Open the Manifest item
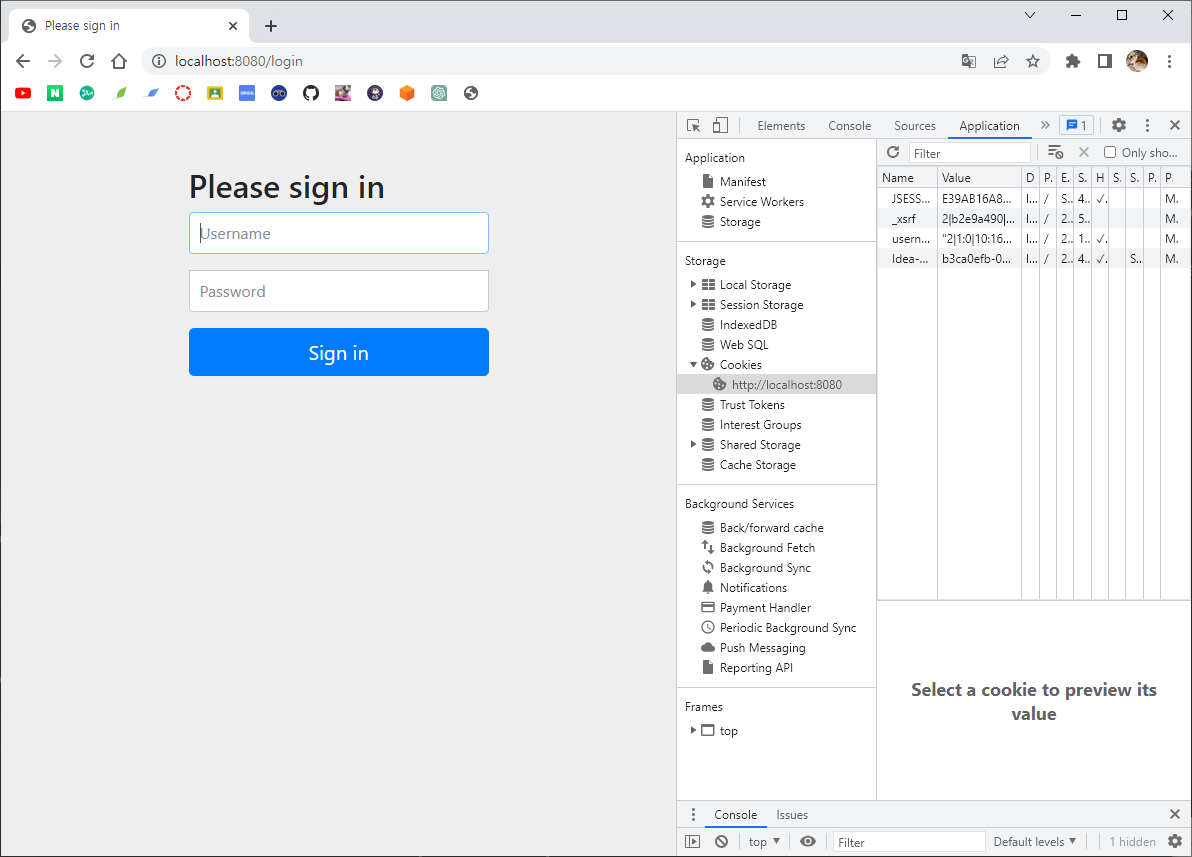Viewport: 1192px width, 857px height. pos(742,182)
